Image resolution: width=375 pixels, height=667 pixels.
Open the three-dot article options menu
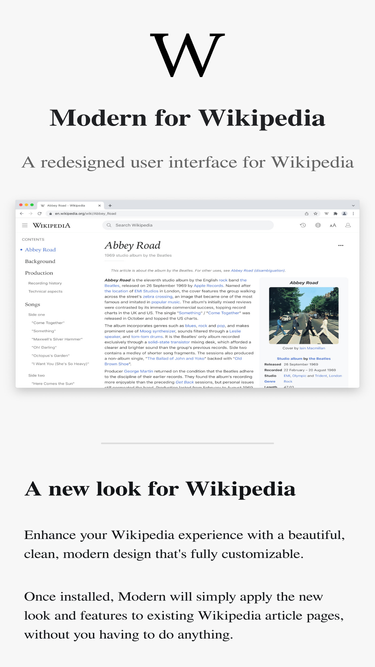(x=341, y=245)
